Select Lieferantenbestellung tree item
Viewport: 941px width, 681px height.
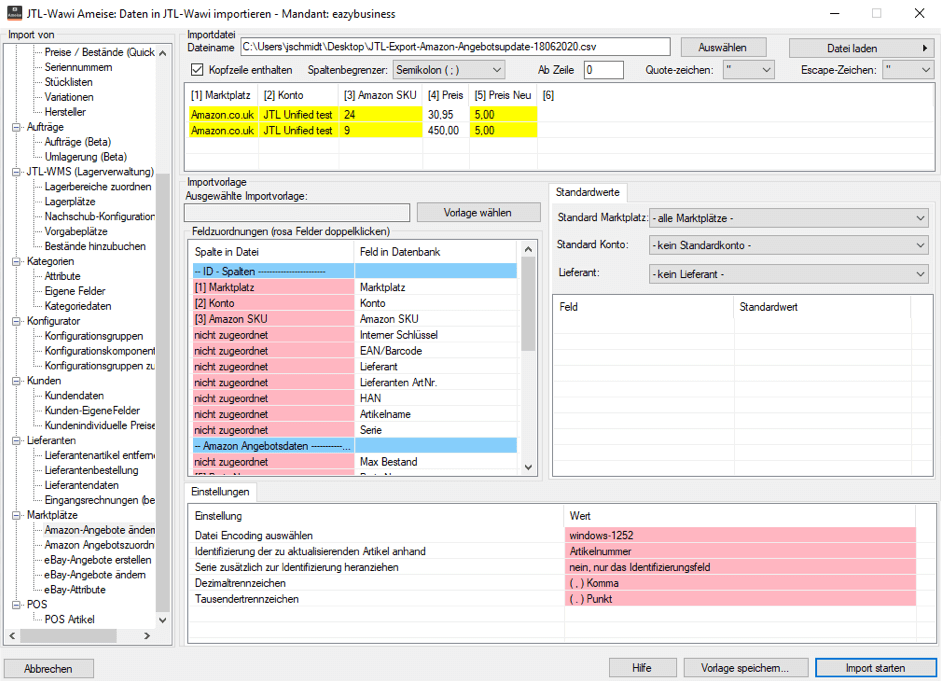(x=91, y=470)
